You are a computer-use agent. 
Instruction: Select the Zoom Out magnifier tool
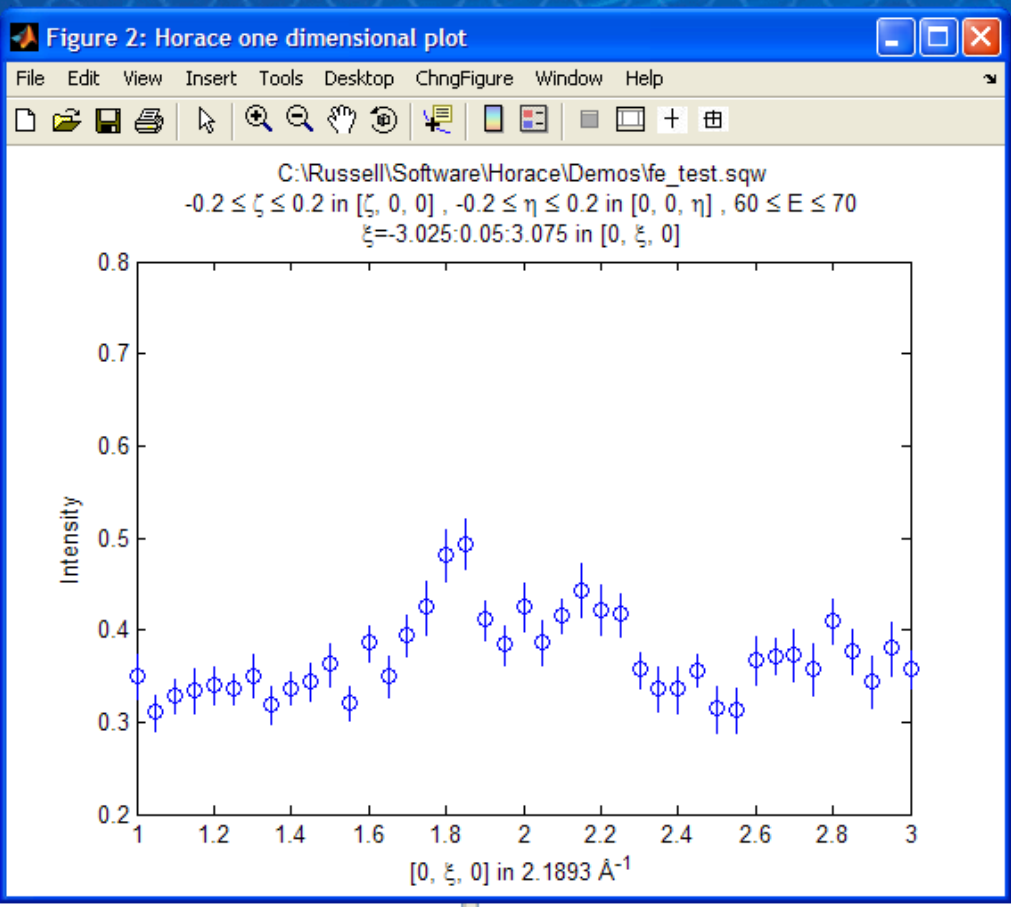pyautogui.click(x=299, y=120)
